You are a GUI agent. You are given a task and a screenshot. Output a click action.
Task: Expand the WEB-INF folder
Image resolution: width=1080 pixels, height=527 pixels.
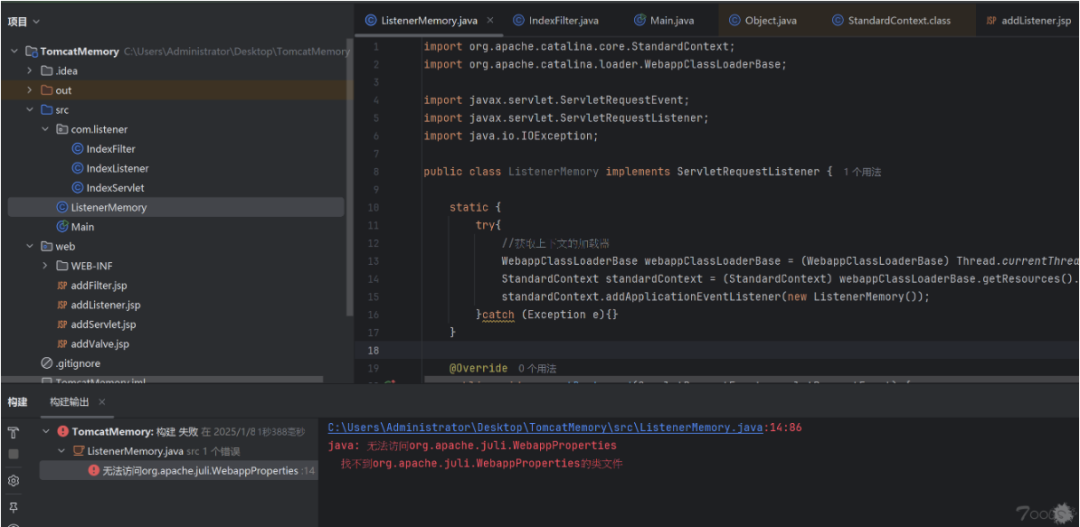[x=45, y=266]
